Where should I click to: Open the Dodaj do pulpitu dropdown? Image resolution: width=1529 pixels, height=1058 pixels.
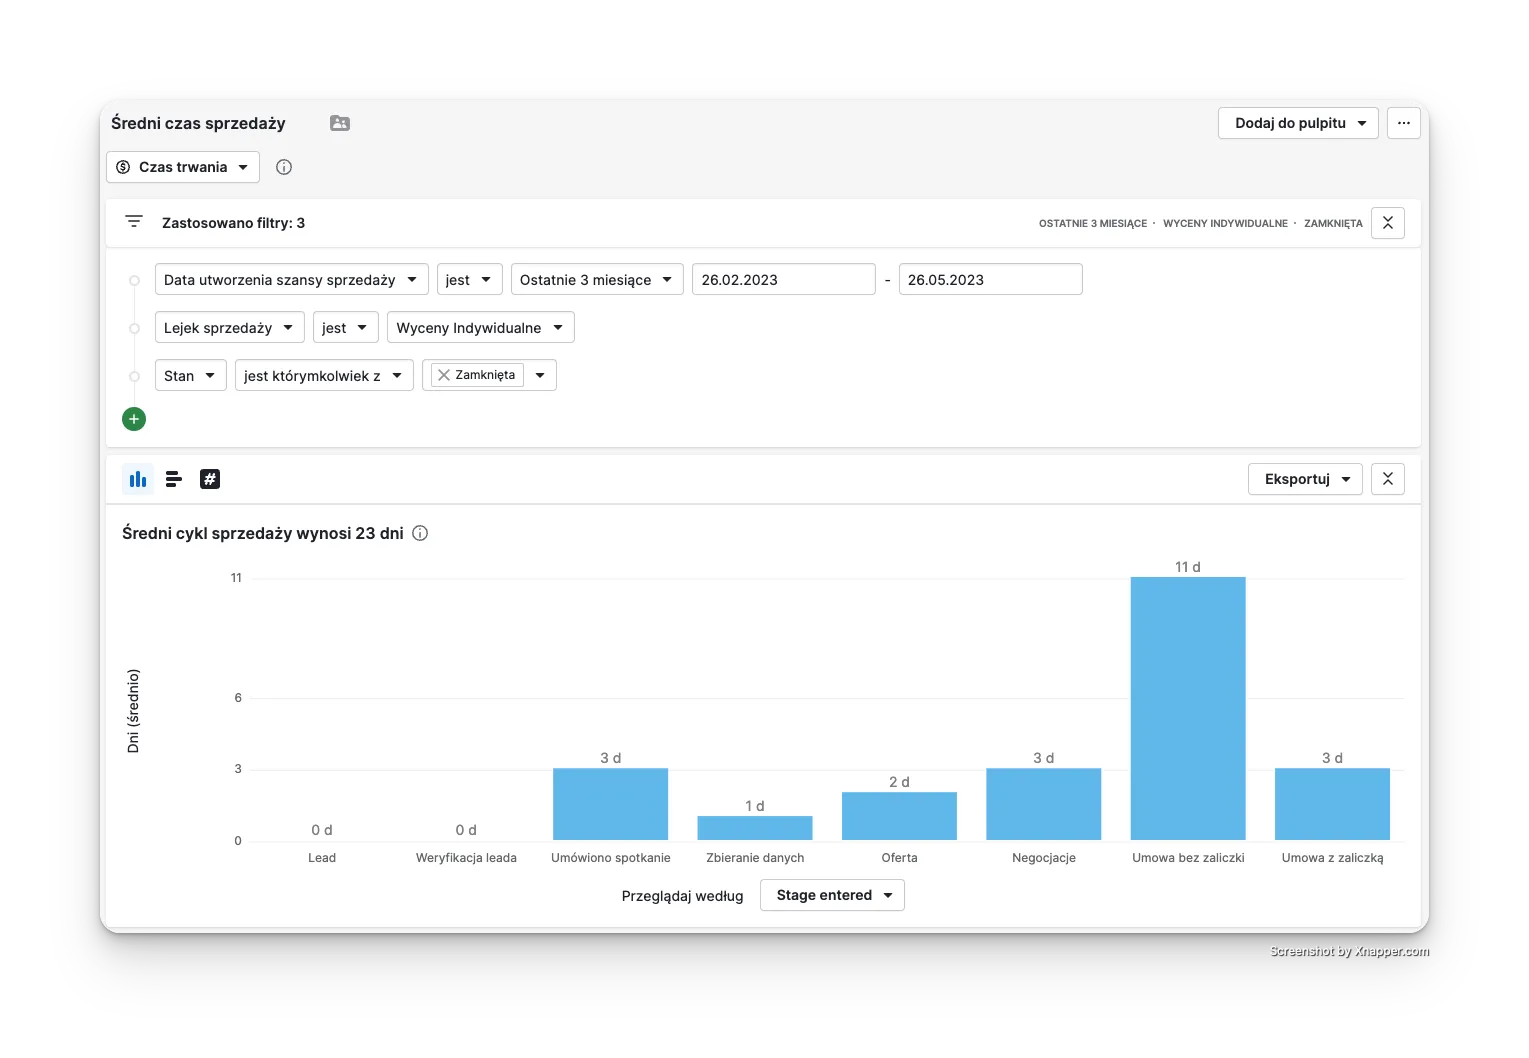tap(1298, 123)
